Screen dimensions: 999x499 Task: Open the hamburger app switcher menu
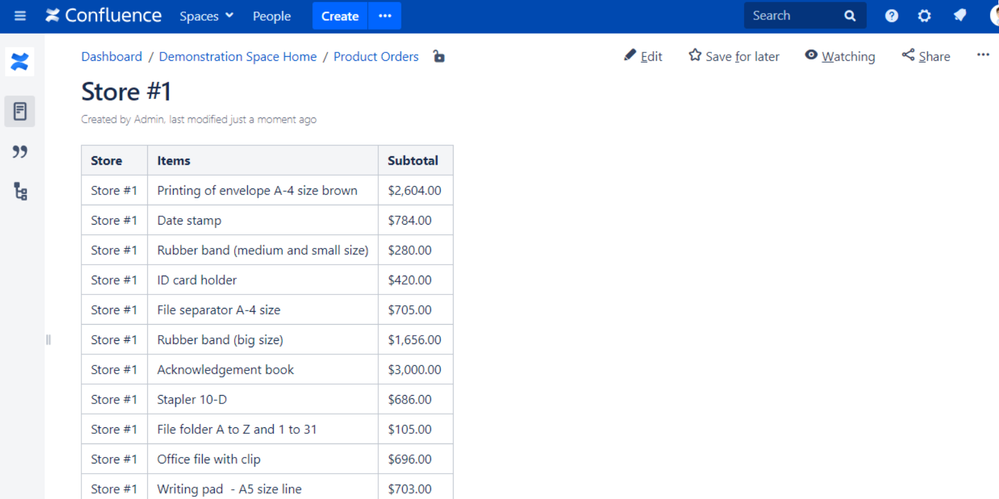(20, 16)
